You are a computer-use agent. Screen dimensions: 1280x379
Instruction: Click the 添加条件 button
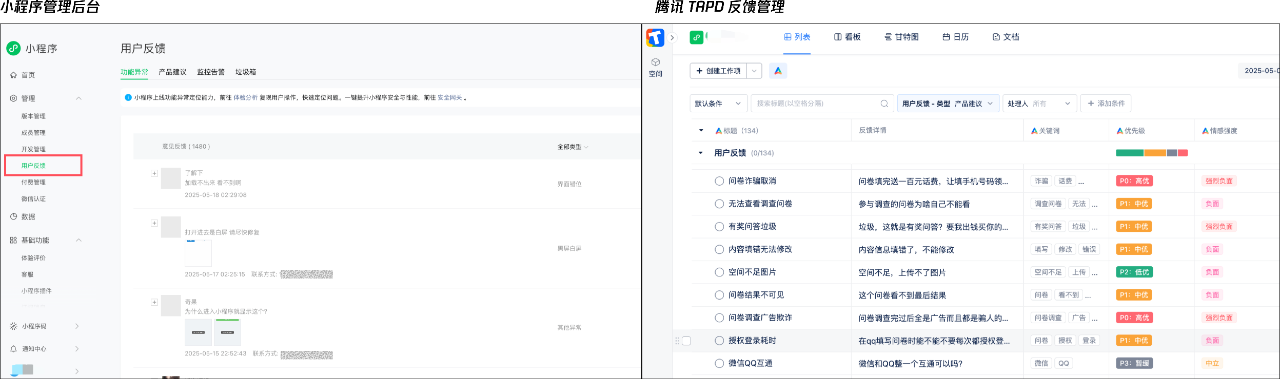(x=1105, y=103)
